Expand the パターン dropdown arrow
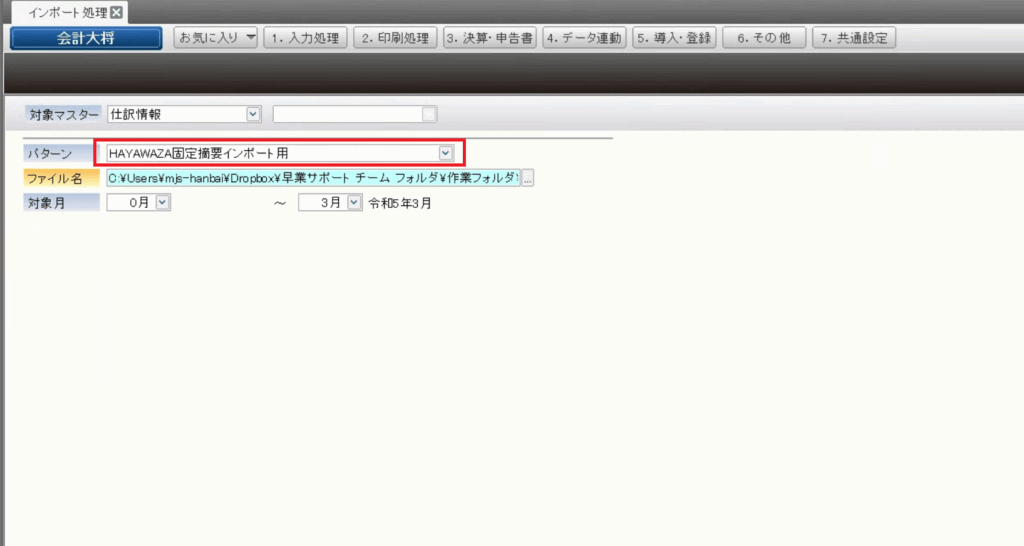 pyautogui.click(x=447, y=153)
